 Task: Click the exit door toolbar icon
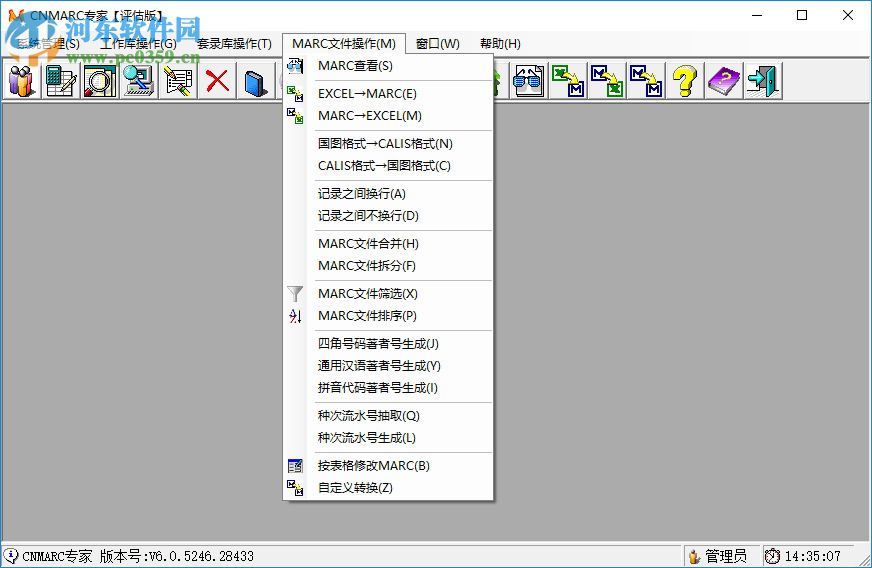(763, 81)
